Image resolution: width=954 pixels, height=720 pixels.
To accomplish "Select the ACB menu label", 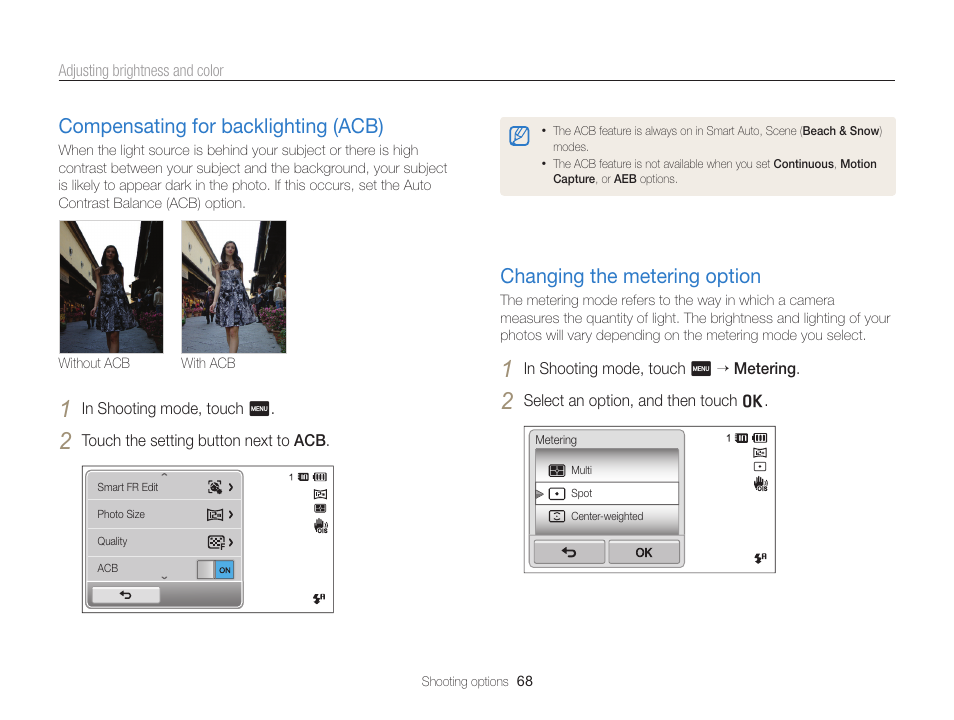I will tap(108, 568).
